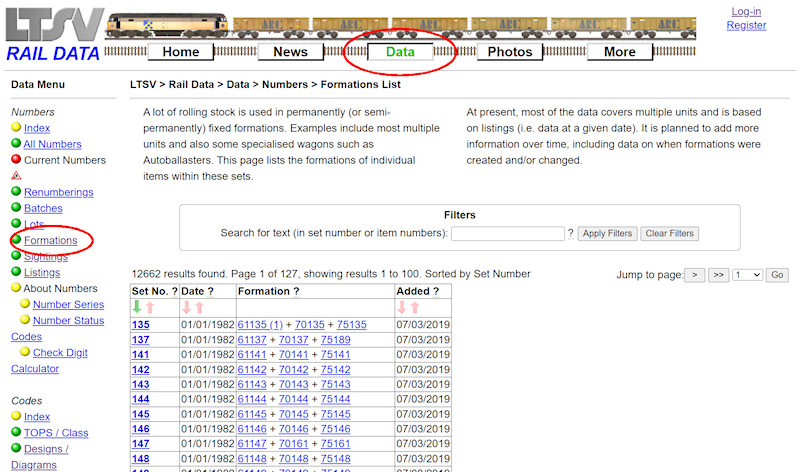
Task: Jump to last page with >> button
Action: [718, 275]
